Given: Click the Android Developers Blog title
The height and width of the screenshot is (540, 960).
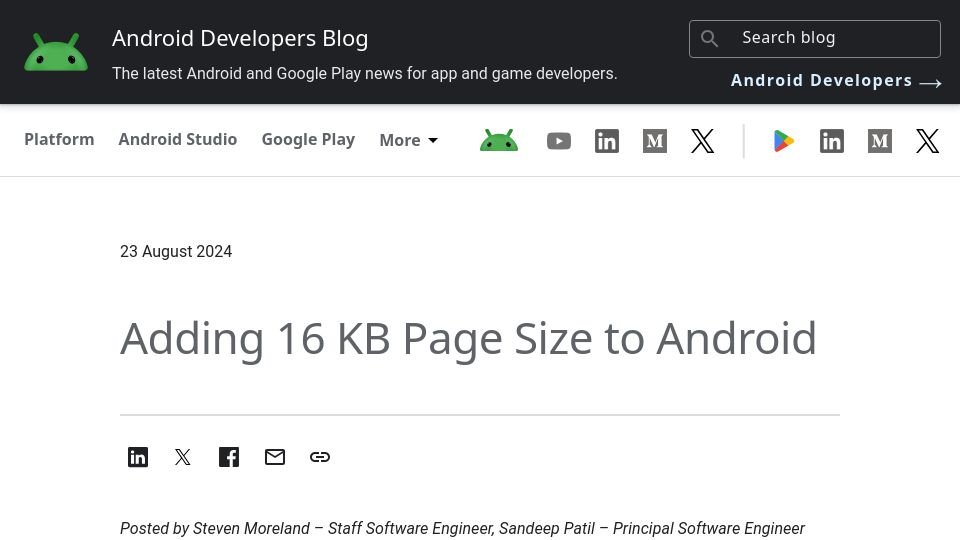Looking at the screenshot, I should [240, 39].
